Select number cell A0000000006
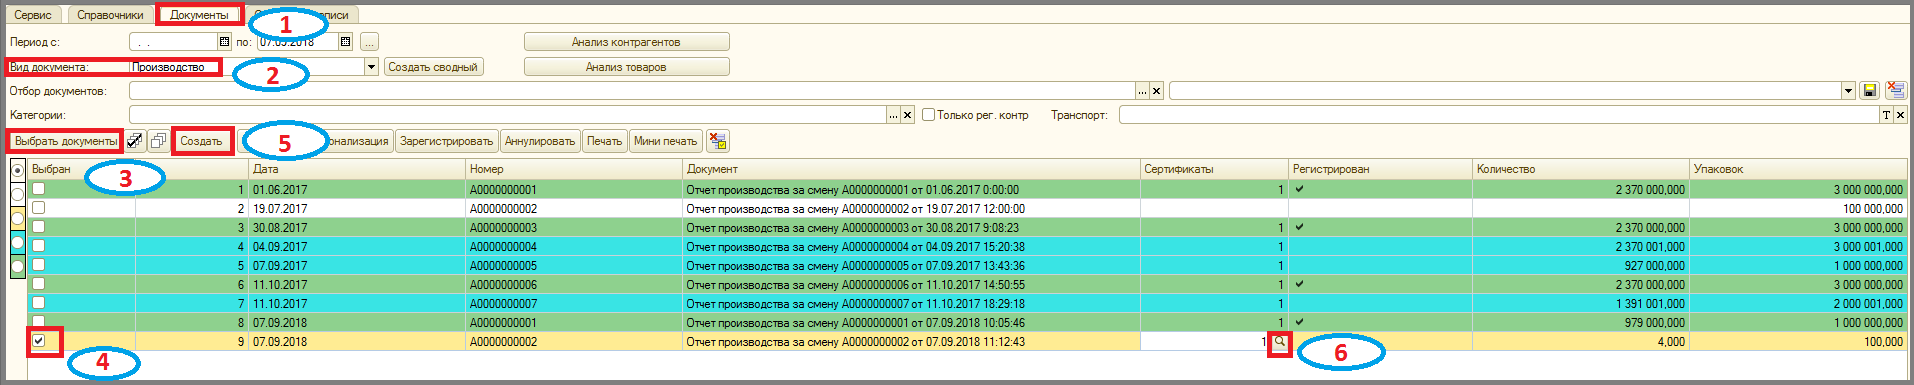The image size is (1914, 385). pos(574,284)
